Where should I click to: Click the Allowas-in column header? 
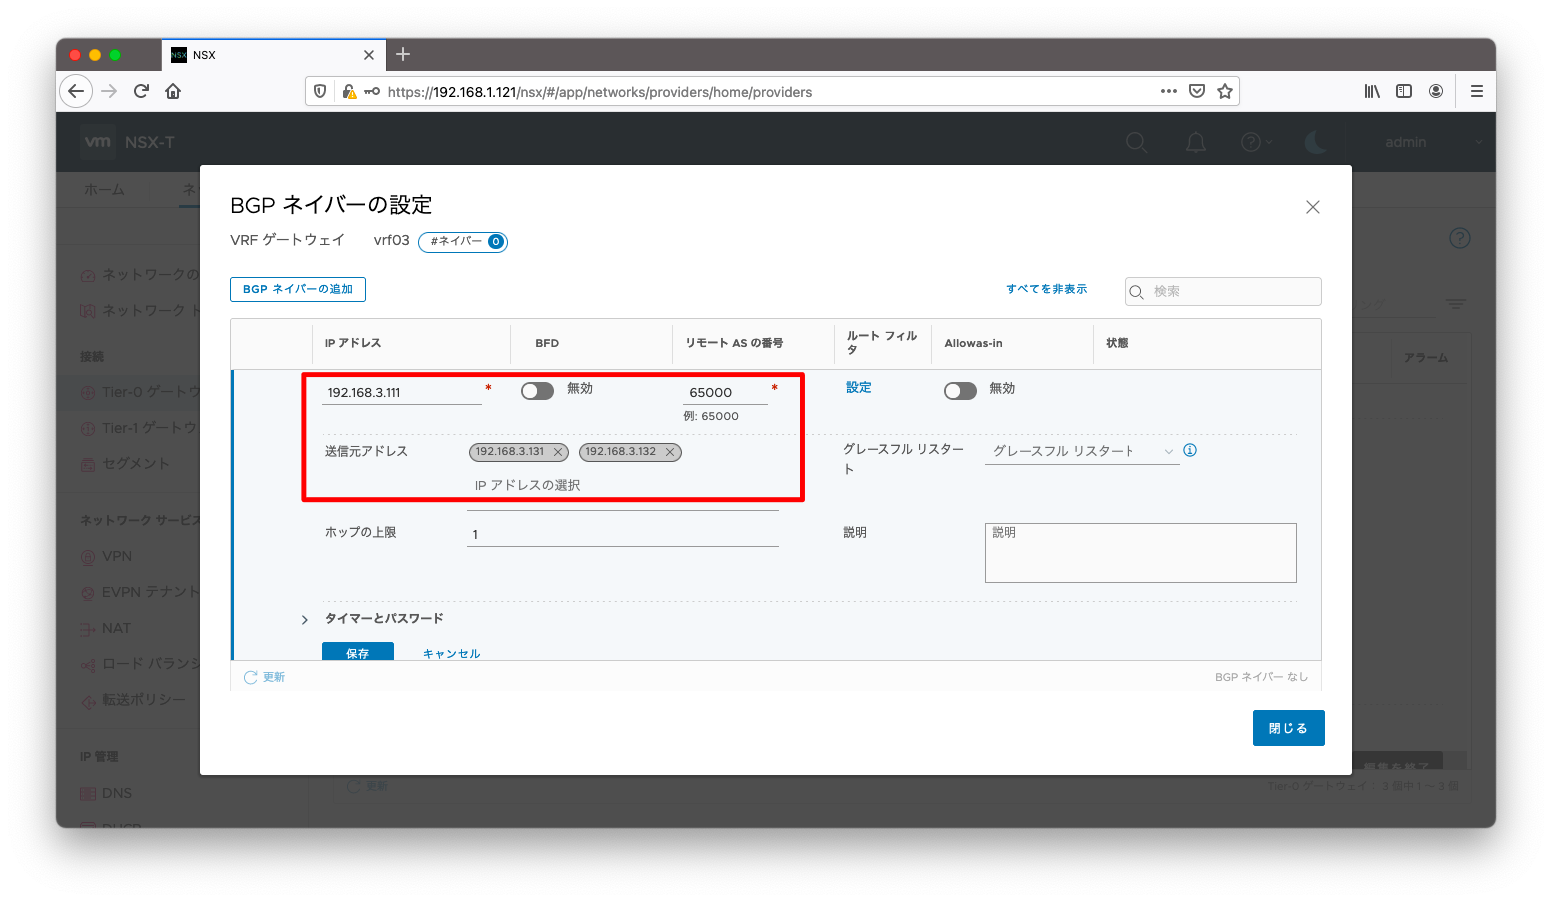click(x=973, y=343)
